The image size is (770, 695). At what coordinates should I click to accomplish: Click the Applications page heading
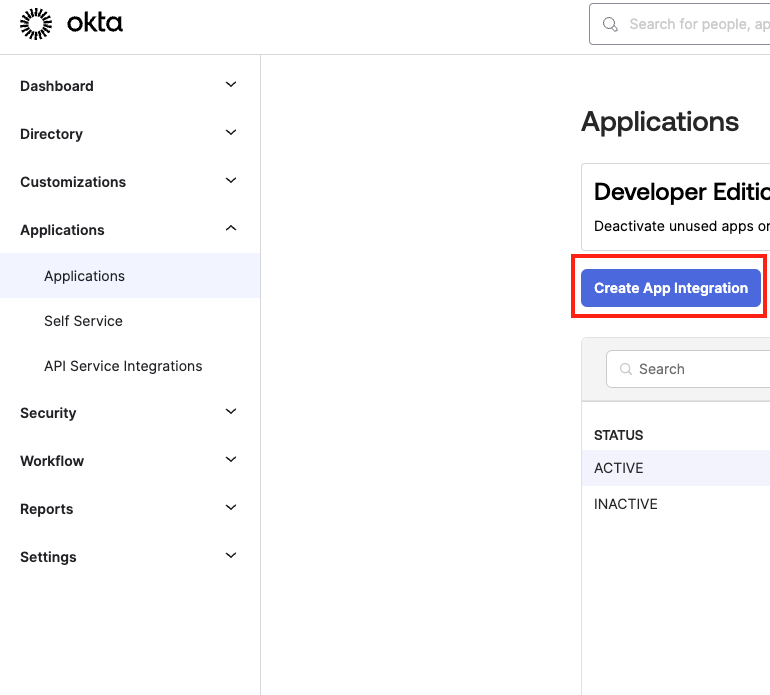660,122
